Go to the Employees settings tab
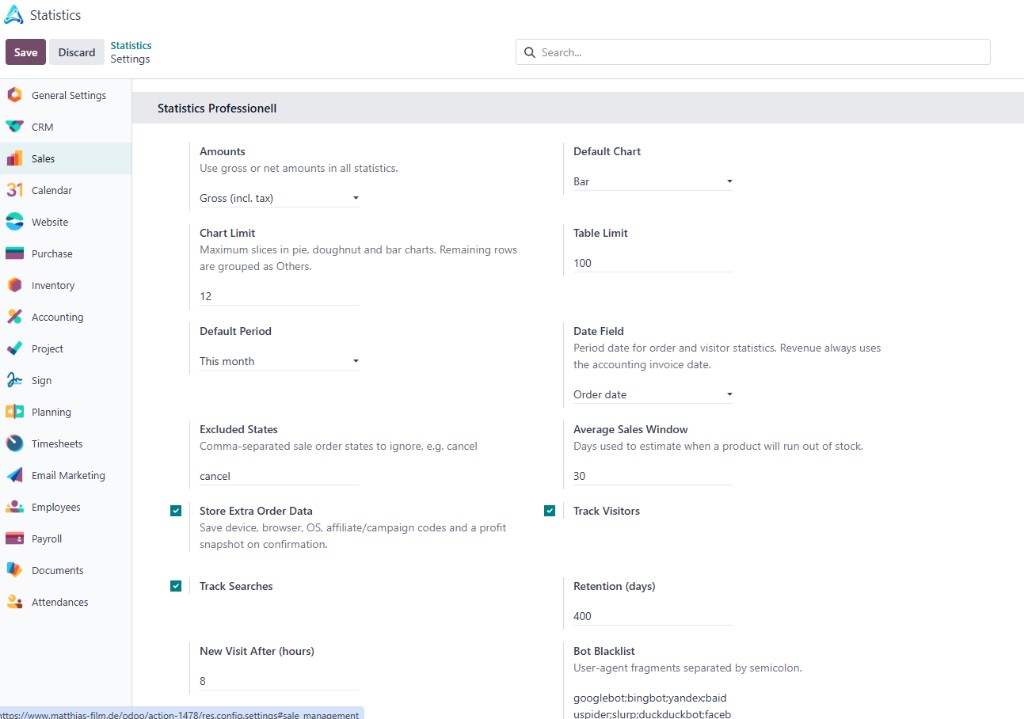 pyautogui.click(x=56, y=507)
